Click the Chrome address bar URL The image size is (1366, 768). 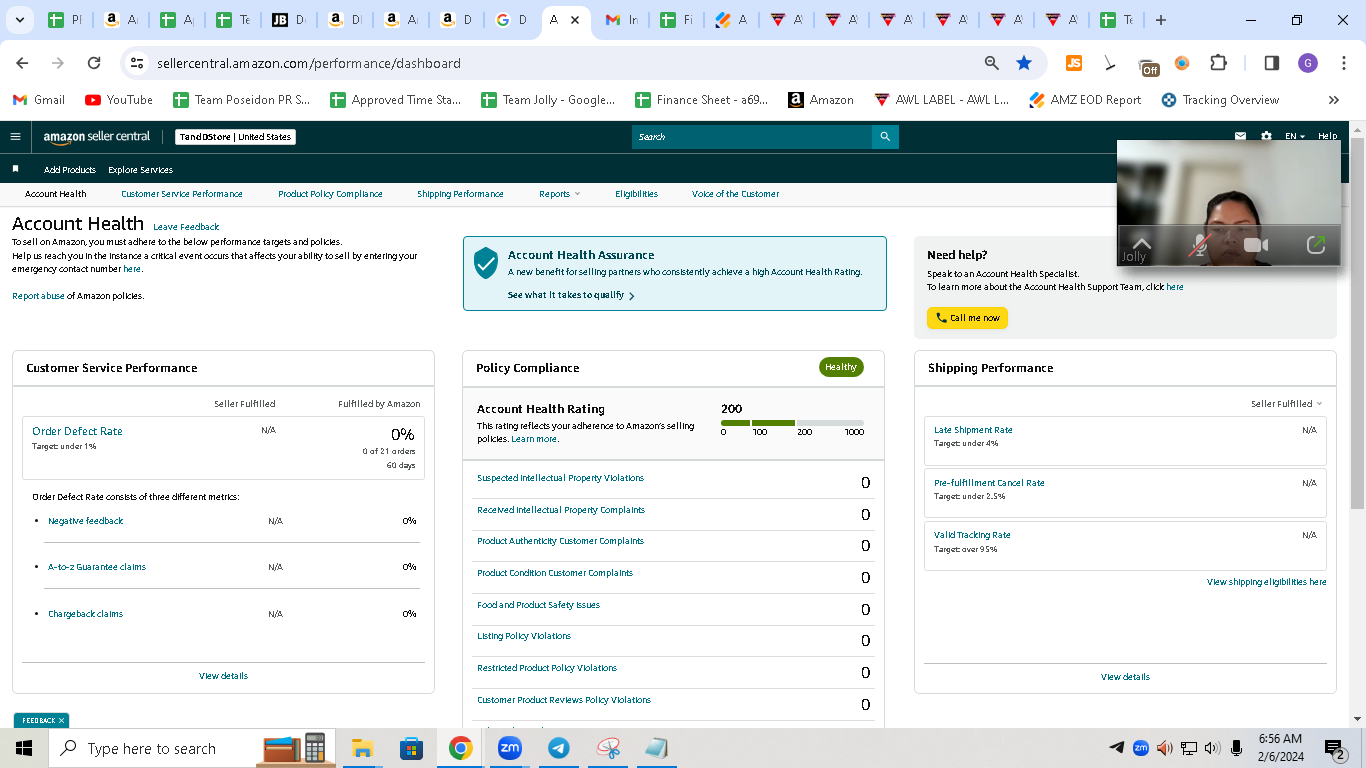(309, 63)
